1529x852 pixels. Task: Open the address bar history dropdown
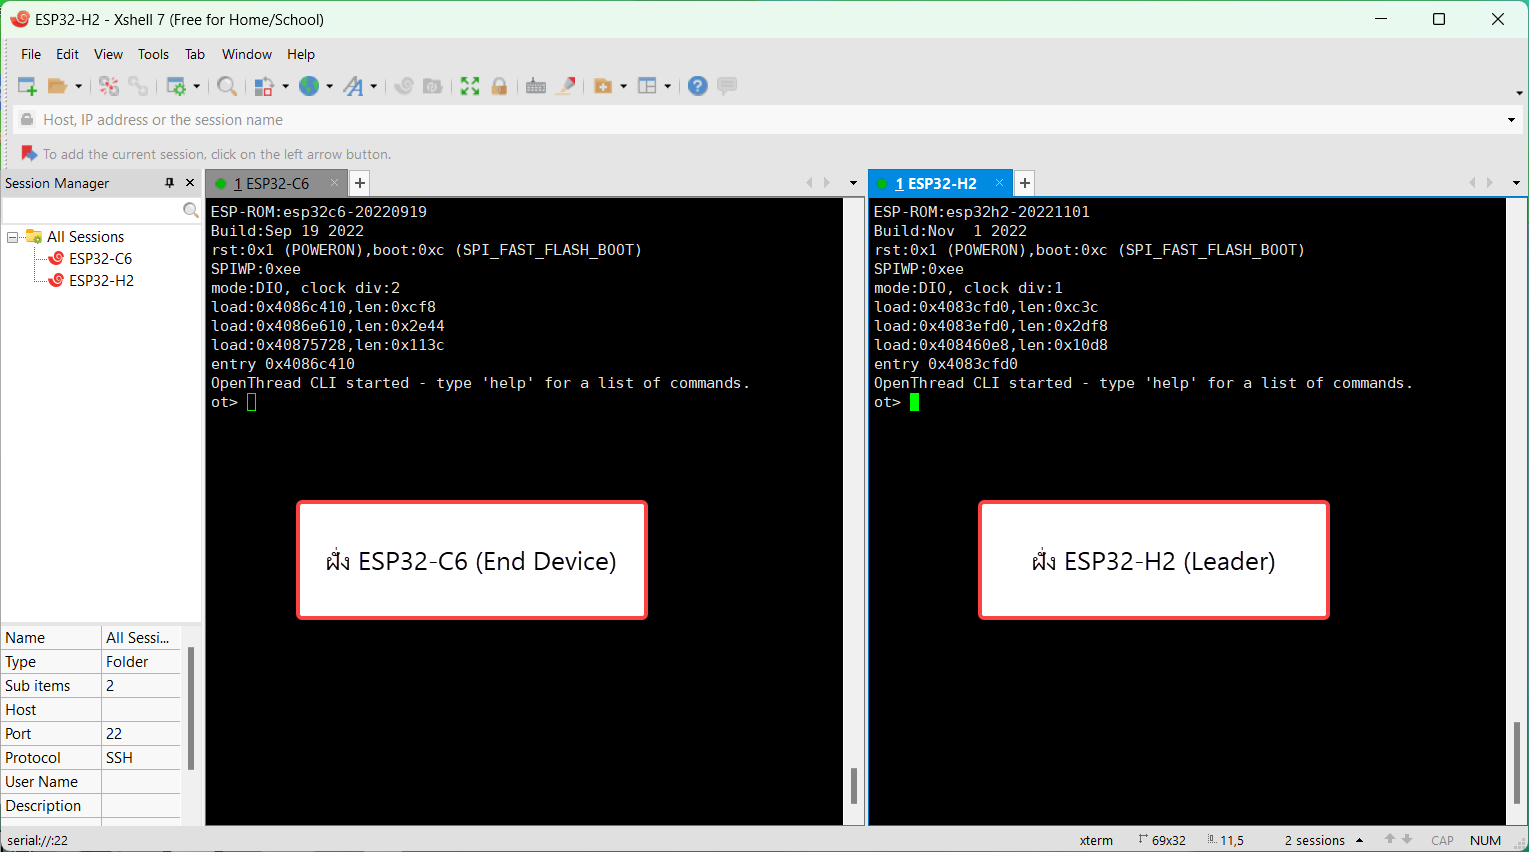pos(1510,120)
